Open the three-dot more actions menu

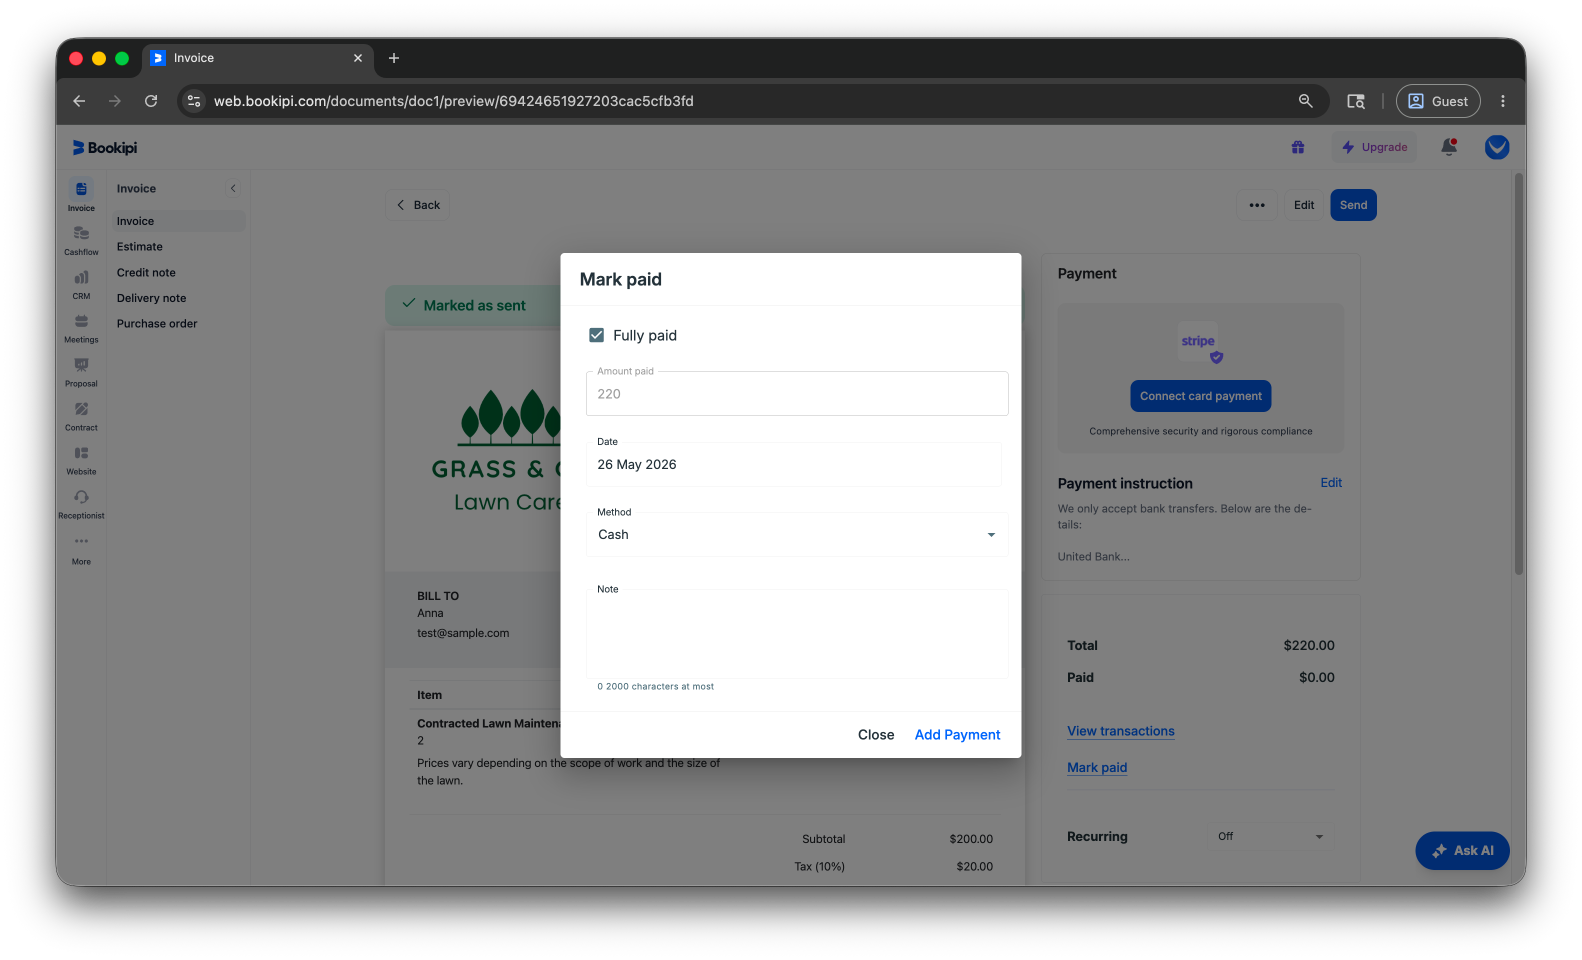coord(1257,205)
